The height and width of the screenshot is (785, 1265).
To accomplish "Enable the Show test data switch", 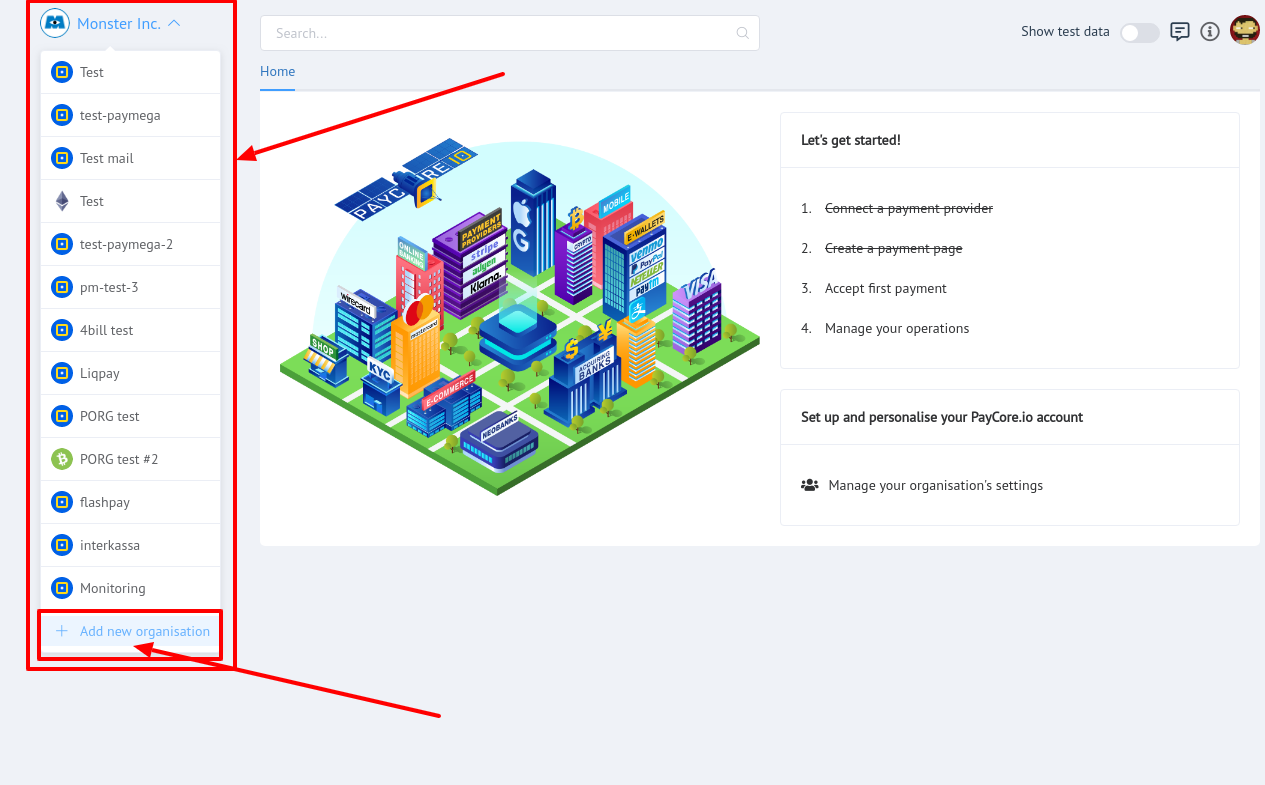I will click(1139, 32).
